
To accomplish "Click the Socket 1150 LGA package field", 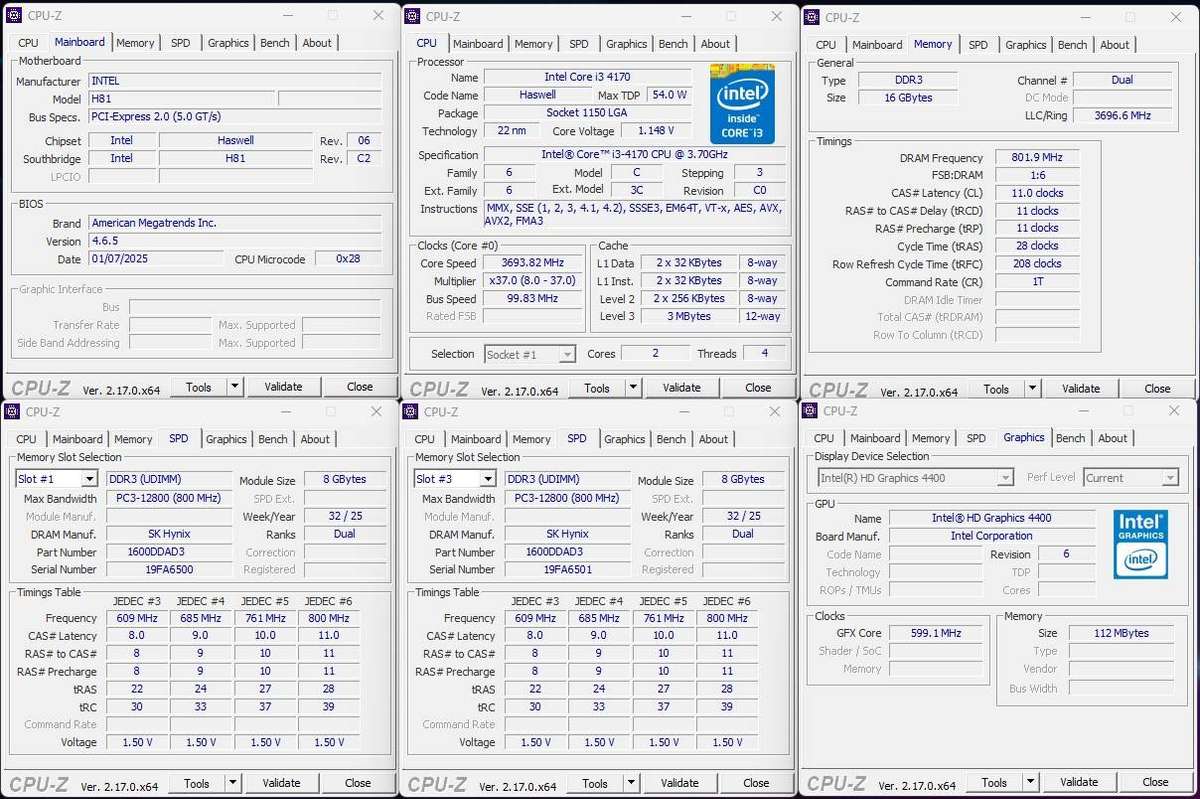I will coord(588,113).
